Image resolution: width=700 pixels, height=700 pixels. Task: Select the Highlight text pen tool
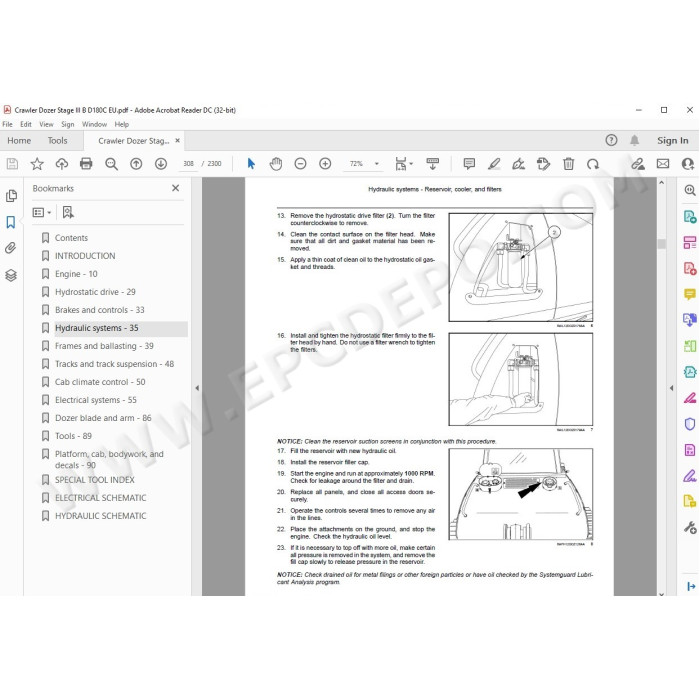tap(494, 164)
